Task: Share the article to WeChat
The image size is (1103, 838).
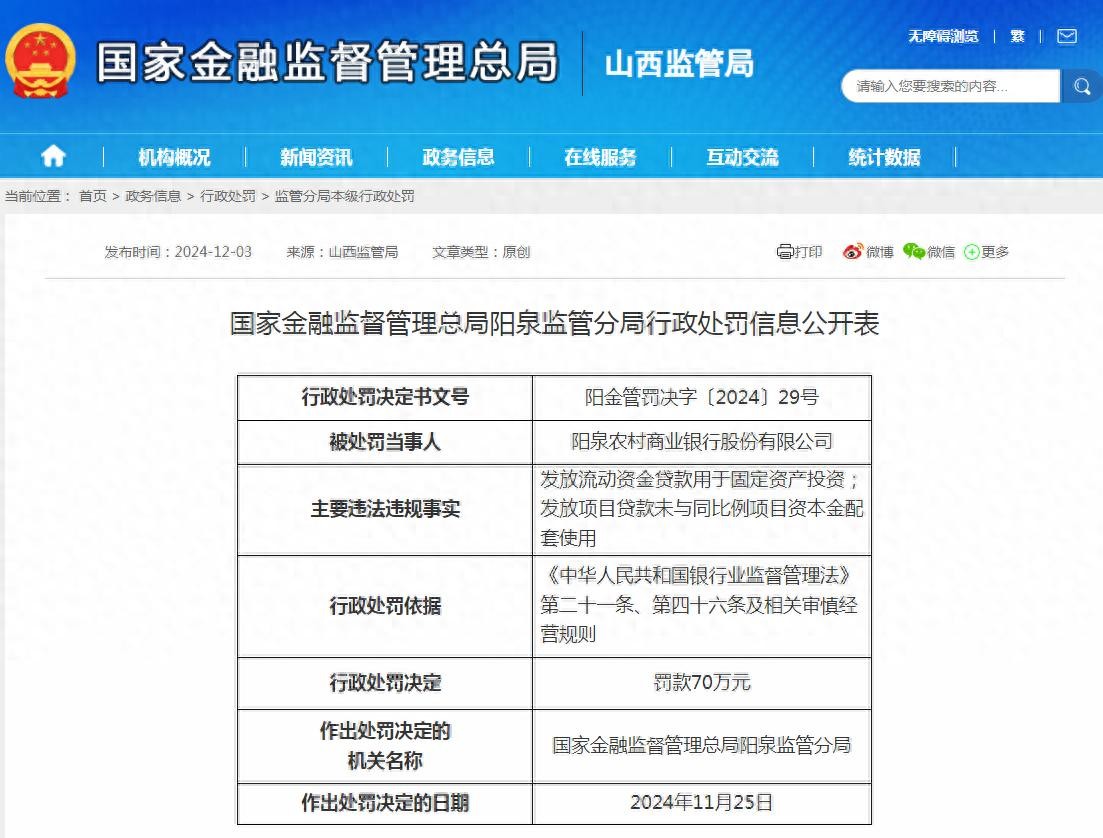Action: (x=928, y=252)
